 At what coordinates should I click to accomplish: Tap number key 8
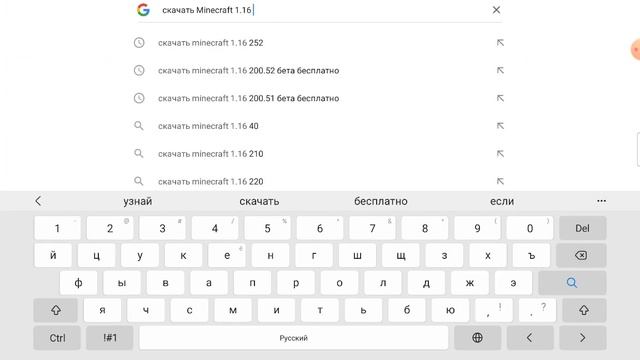click(x=425, y=228)
